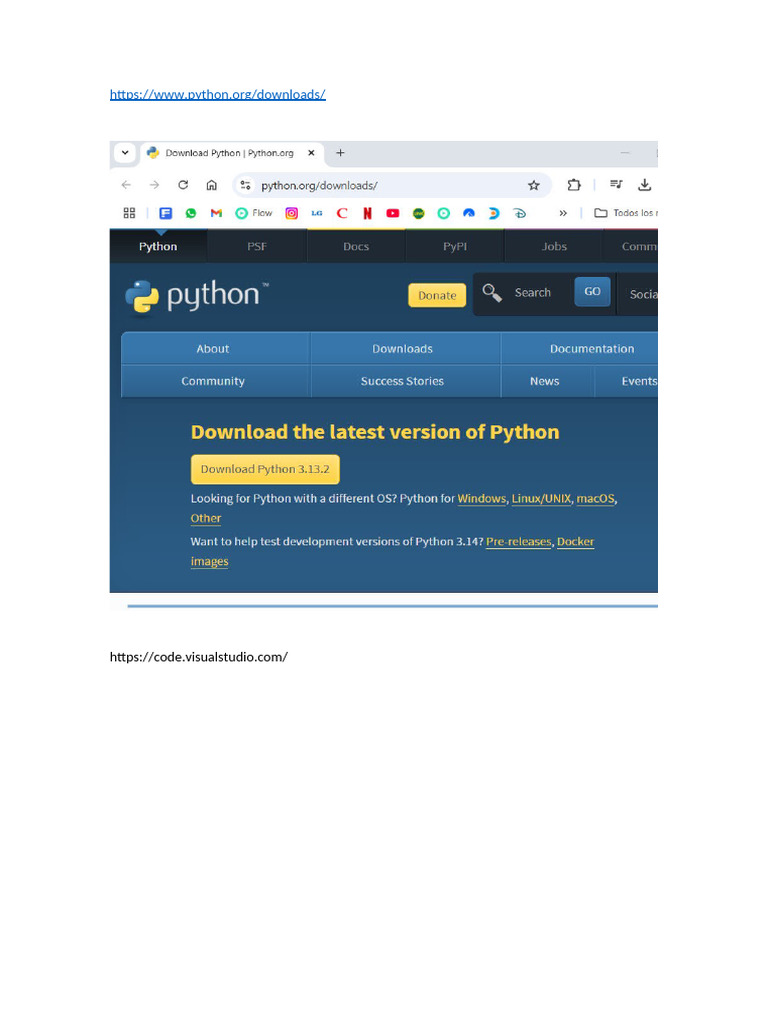Screen dimensions: 768x1024
Task: Open the browser Downloads arrow icon
Action: coord(645,185)
